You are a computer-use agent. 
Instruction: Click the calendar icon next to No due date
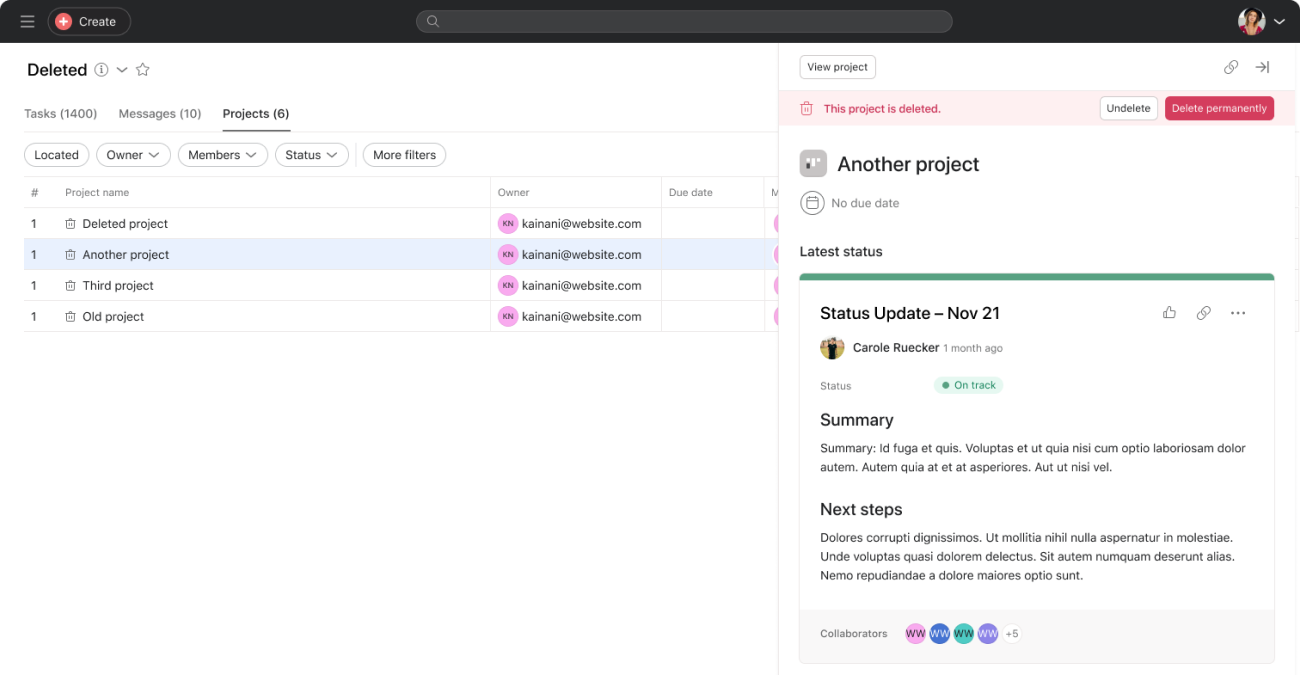812,203
